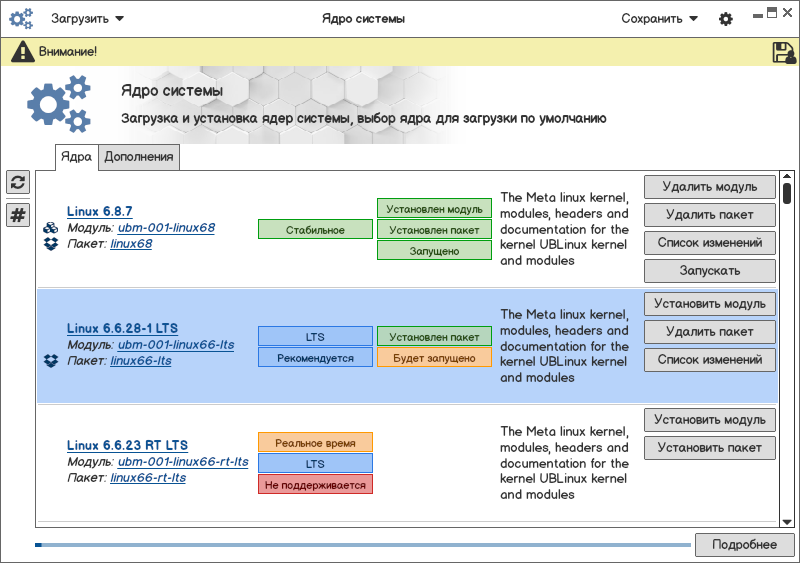Image resolution: width=800 pixels, height=563 pixels.
Task: Click the package icon beside linux66-lts
Action: point(51,361)
